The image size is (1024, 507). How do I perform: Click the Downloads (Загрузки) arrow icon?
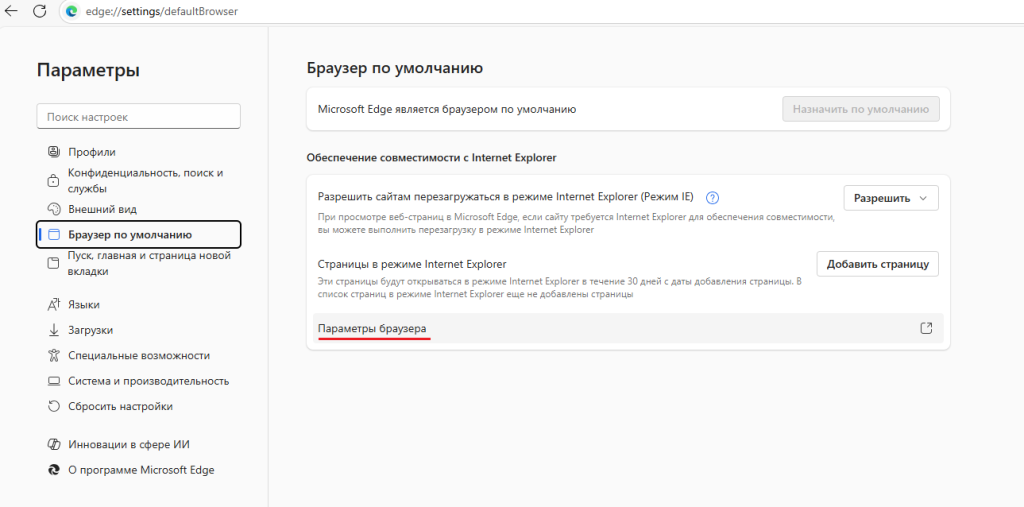pyautogui.click(x=54, y=330)
